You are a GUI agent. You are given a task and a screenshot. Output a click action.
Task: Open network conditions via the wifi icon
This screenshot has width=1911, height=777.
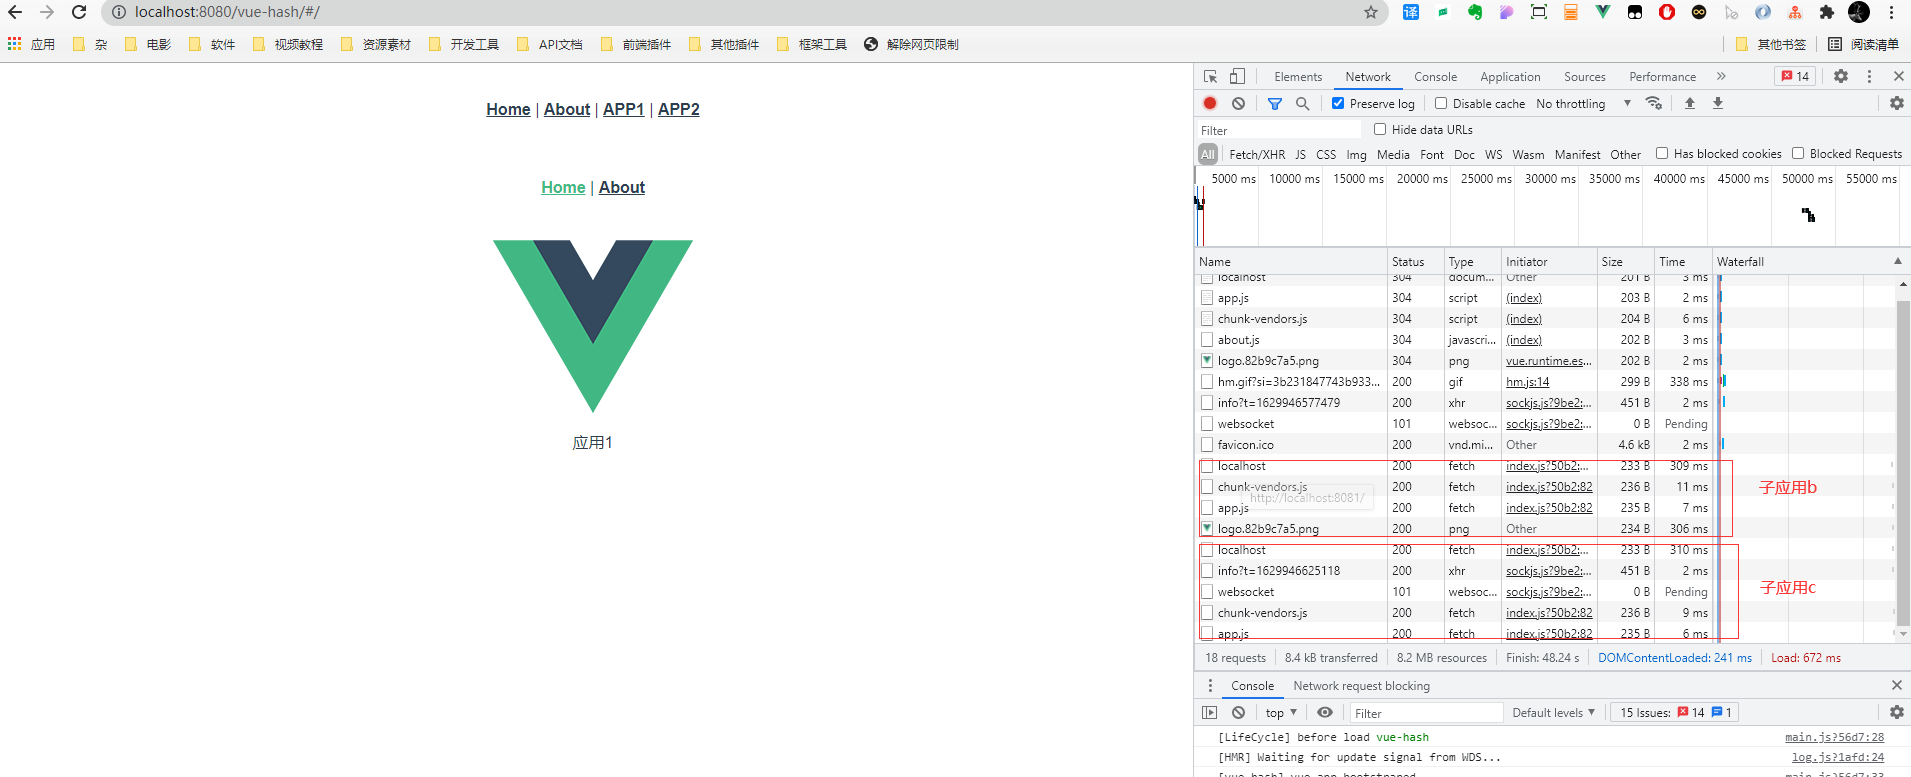1654,103
